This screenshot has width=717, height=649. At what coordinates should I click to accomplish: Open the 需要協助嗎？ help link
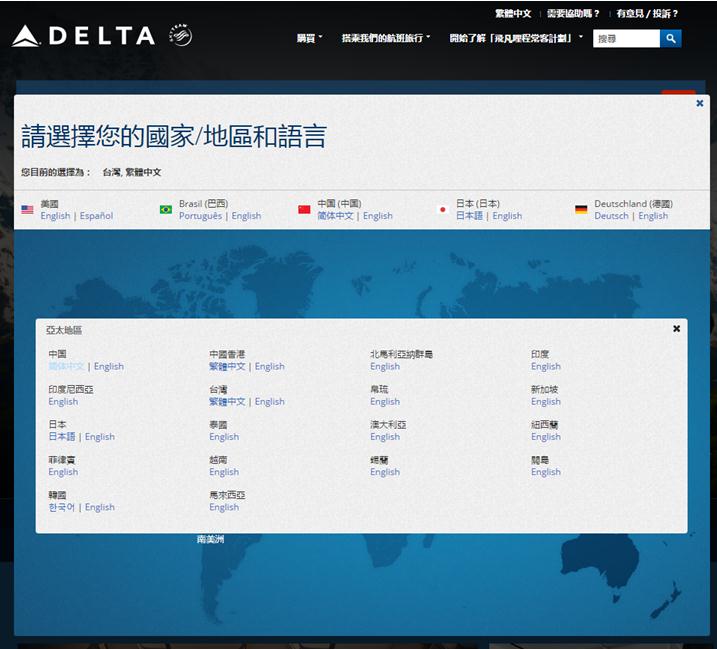pos(574,14)
